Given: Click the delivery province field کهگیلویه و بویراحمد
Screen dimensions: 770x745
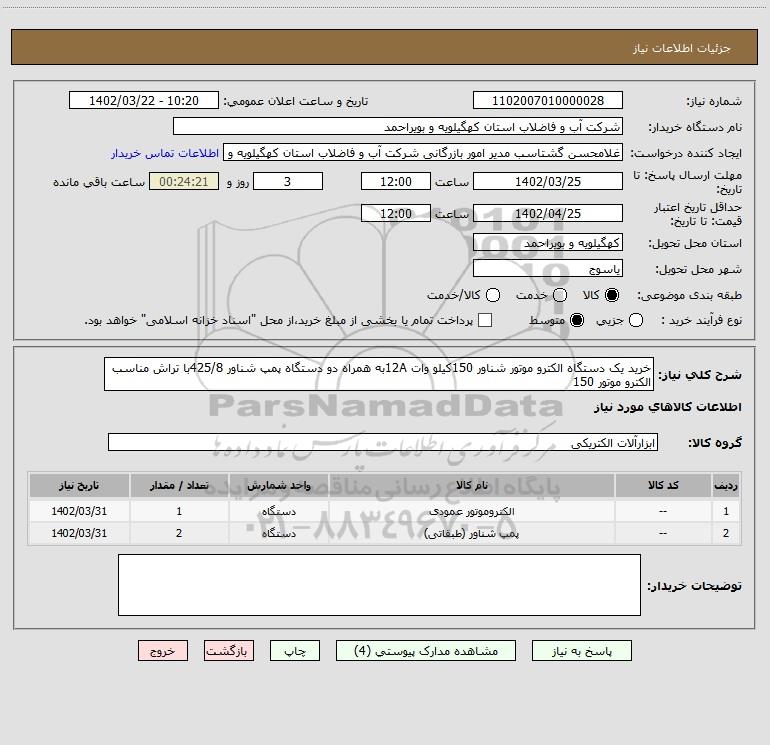Looking at the screenshot, I should pyautogui.click(x=548, y=243).
